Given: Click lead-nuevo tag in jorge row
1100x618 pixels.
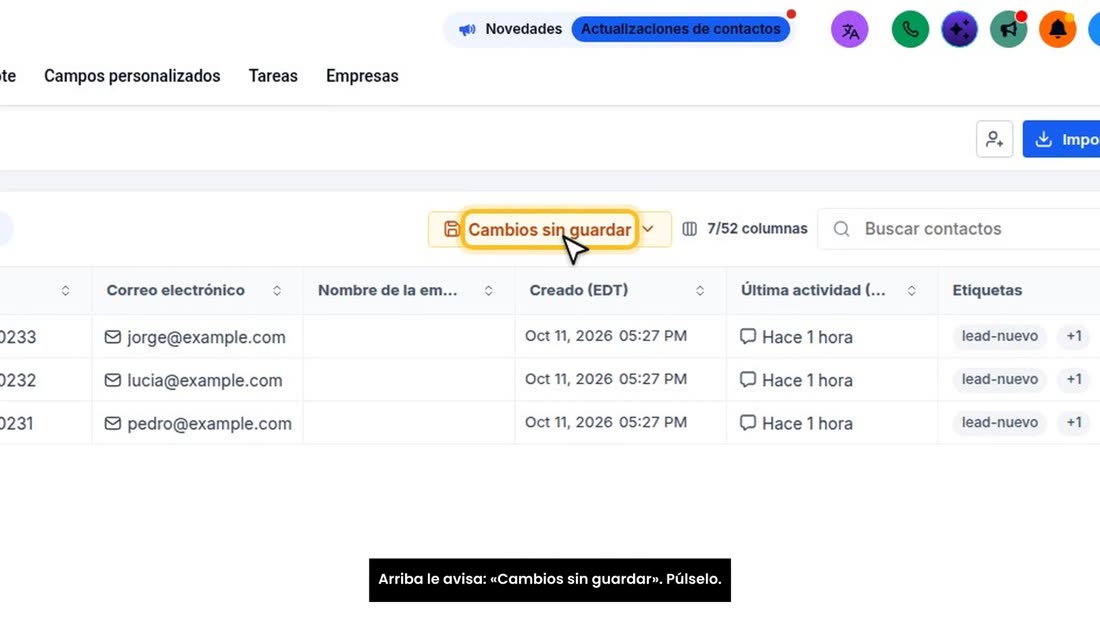Looking at the screenshot, I should pyautogui.click(x=1000, y=336).
